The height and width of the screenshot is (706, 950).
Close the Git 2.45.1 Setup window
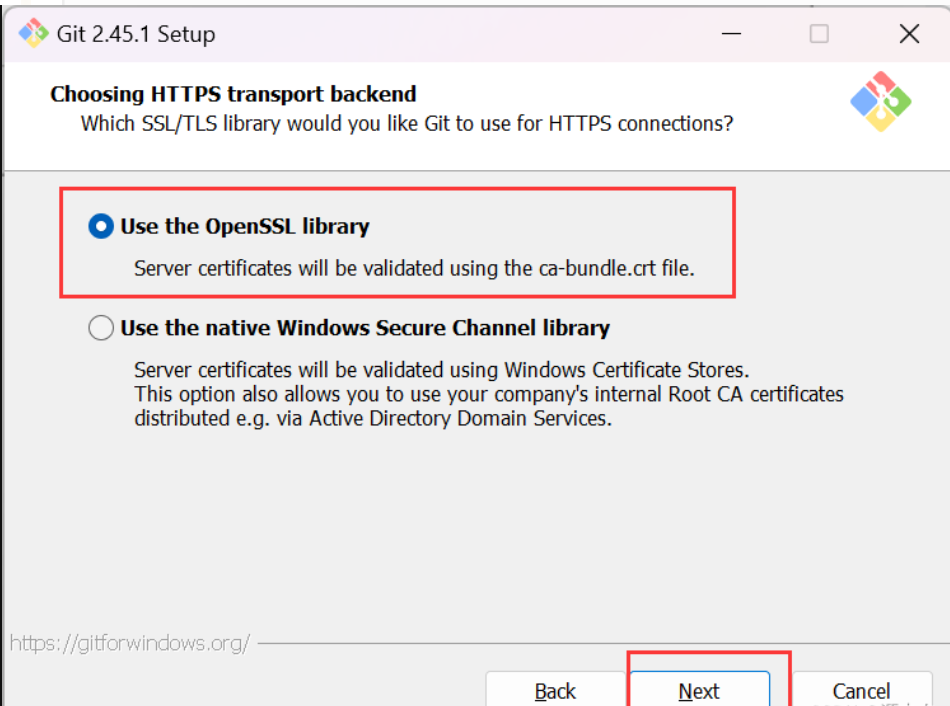point(909,34)
